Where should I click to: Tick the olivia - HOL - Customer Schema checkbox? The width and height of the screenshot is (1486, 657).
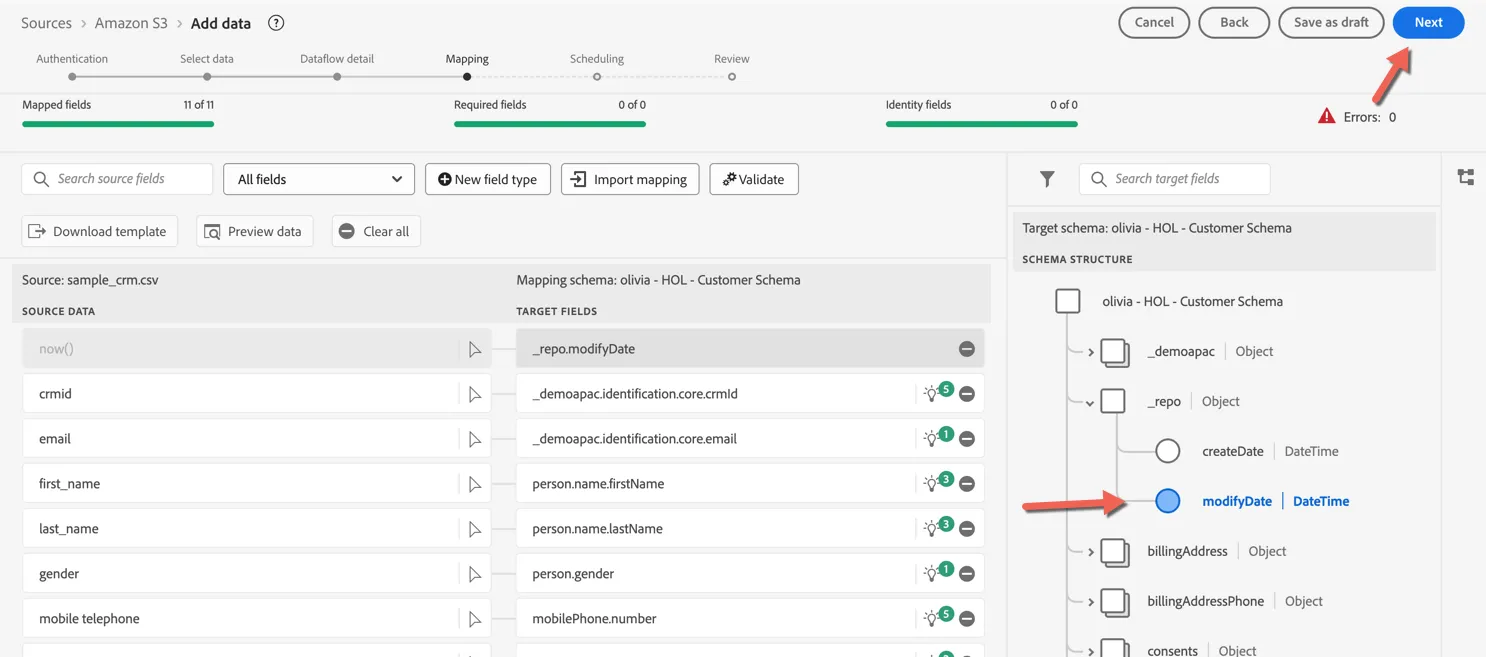coord(1068,301)
